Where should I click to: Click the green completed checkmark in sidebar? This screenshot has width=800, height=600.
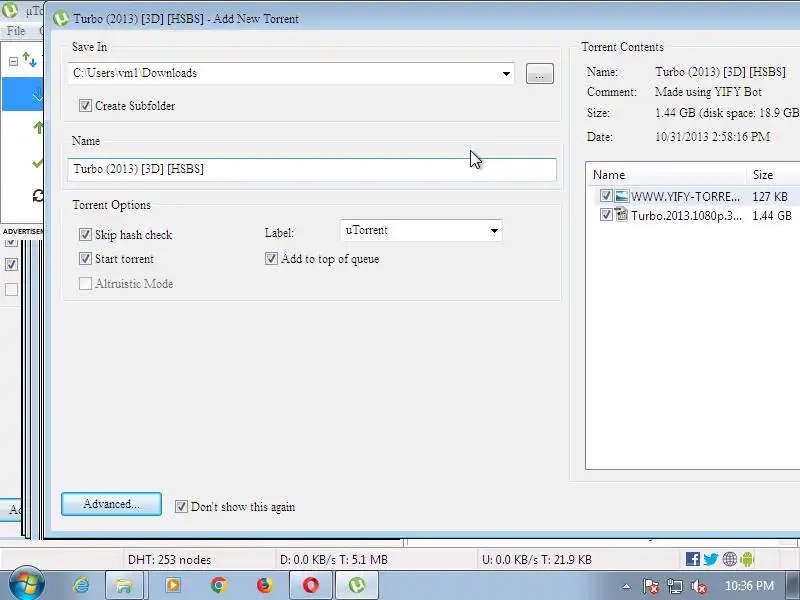(37, 163)
